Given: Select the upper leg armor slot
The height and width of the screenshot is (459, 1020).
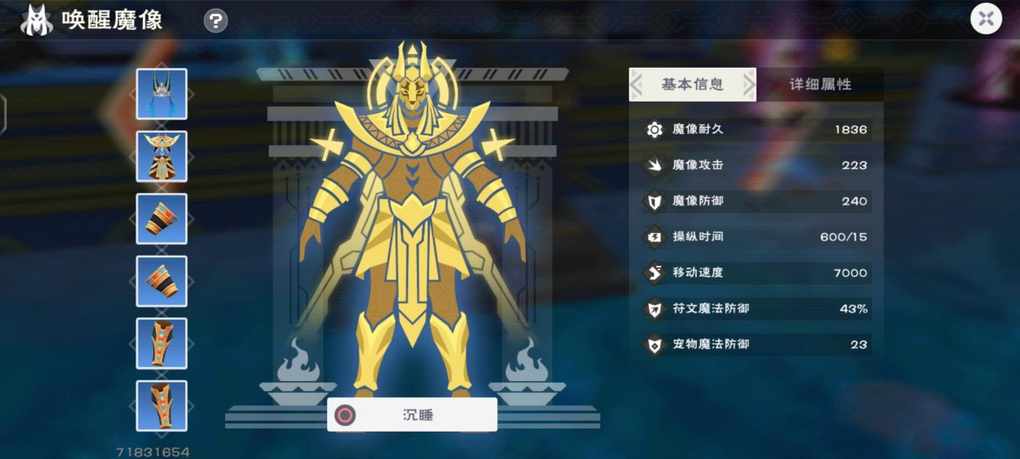Looking at the screenshot, I should coord(161,343).
